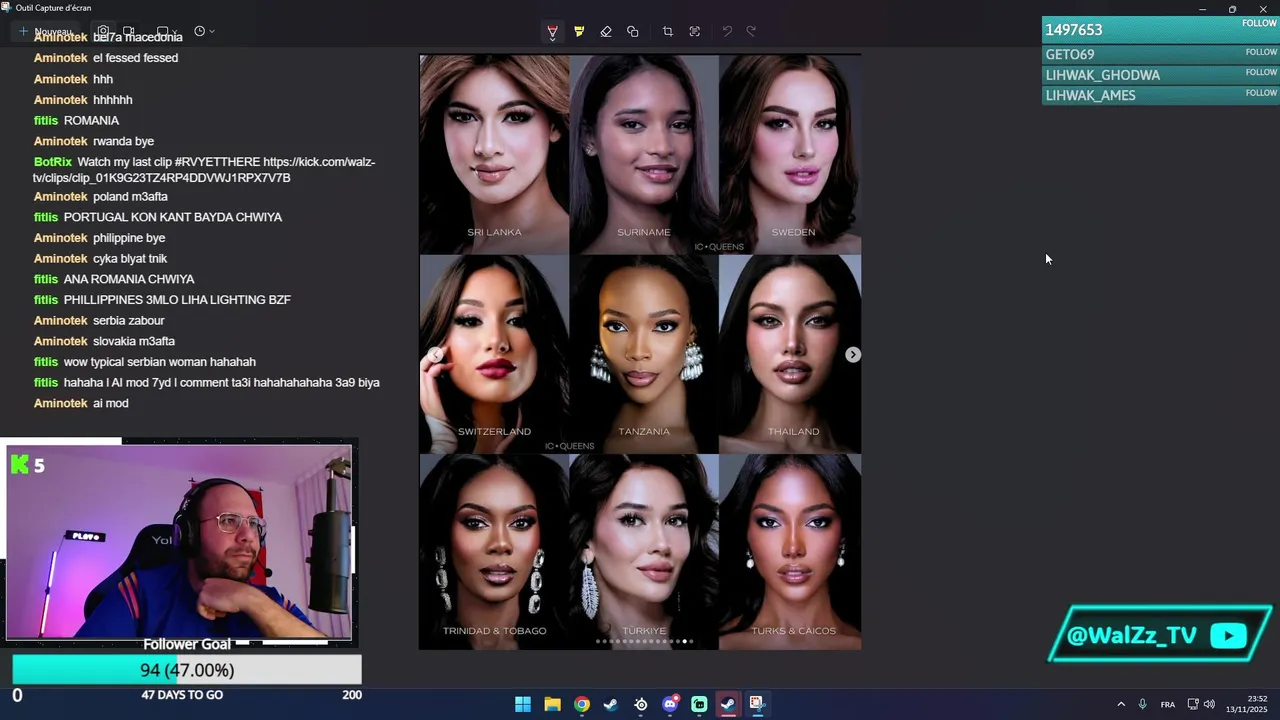Click the Snipping Tool taskbar icon
This screenshot has width=1280, height=720.
pyautogui.click(x=757, y=704)
